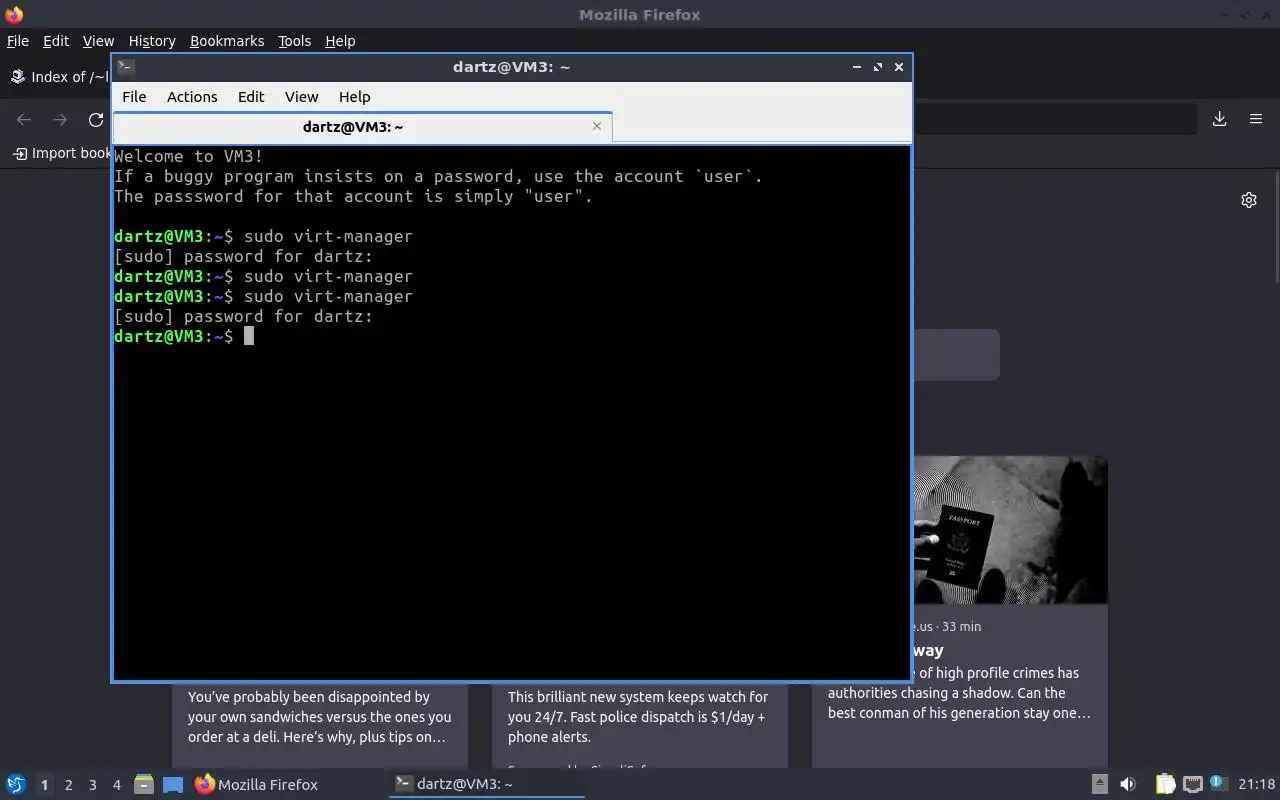Open the Firefox View menu
Screen dimensions: 1280x800
(98, 41)
